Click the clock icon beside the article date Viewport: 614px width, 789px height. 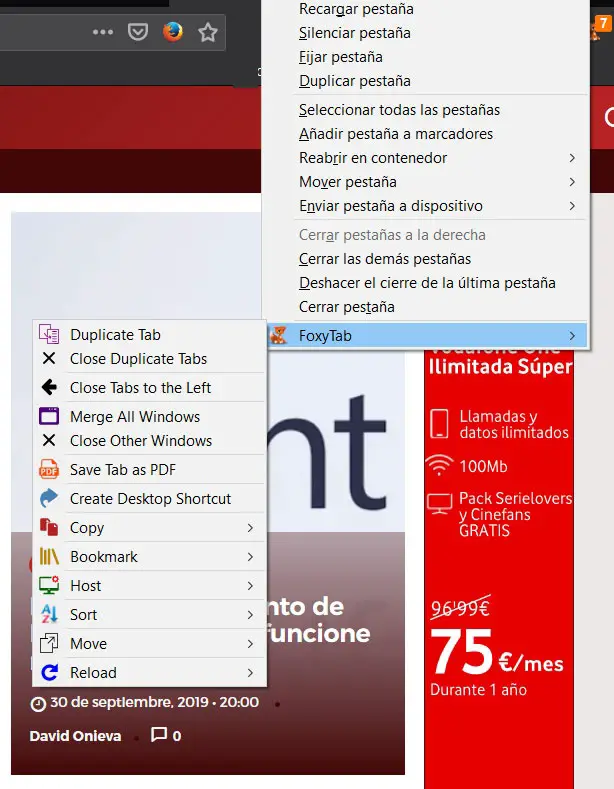(x=38, y=703)
